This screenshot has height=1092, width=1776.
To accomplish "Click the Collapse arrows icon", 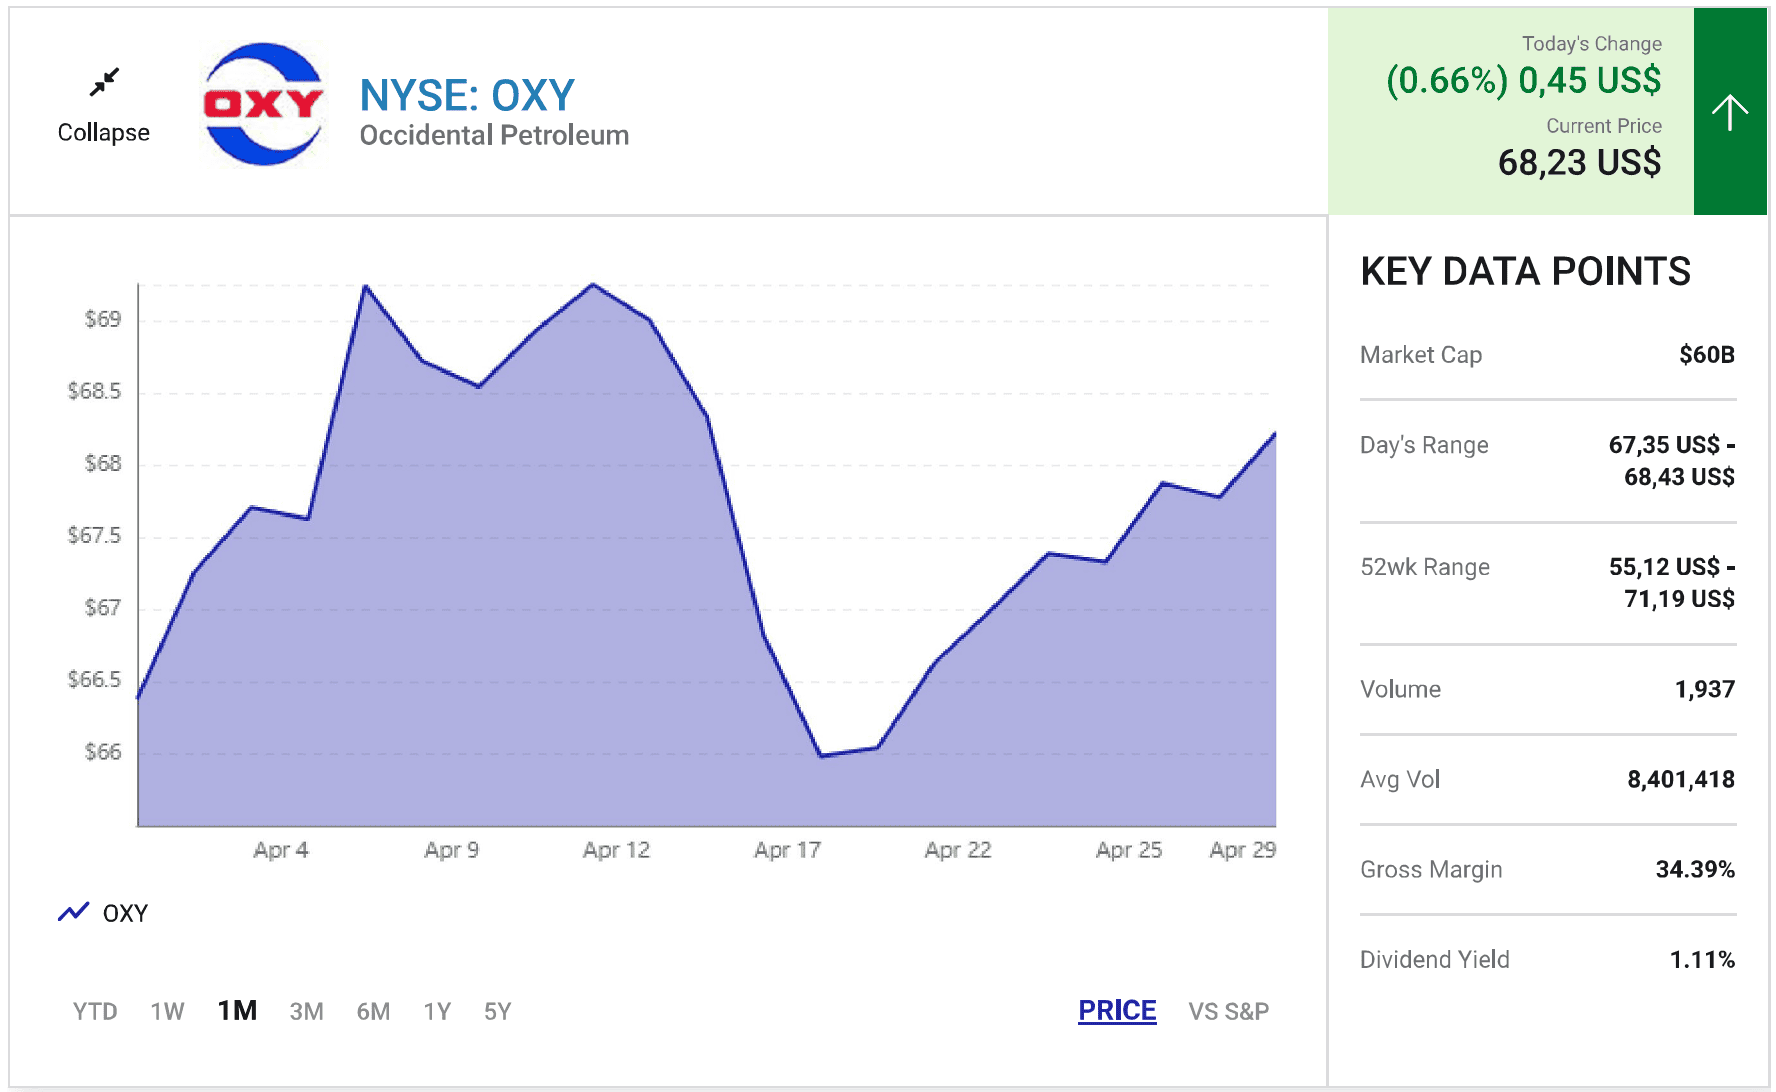I will 104,82.
